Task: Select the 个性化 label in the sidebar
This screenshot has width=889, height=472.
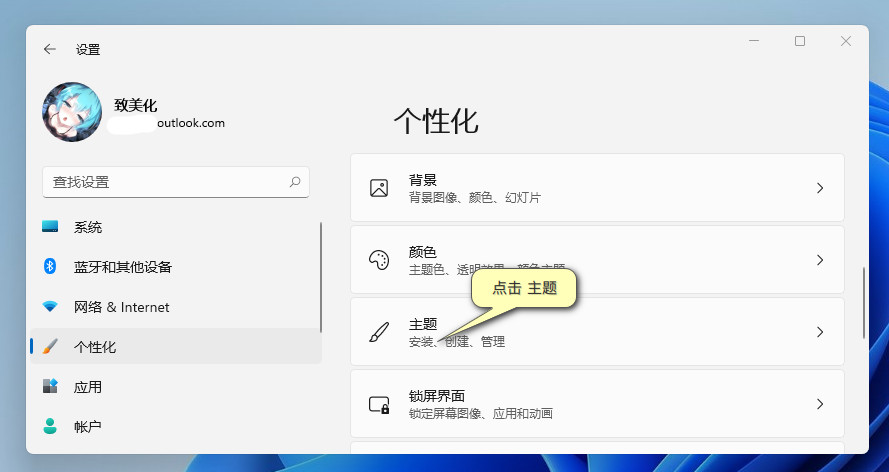Action: (95, 347)
